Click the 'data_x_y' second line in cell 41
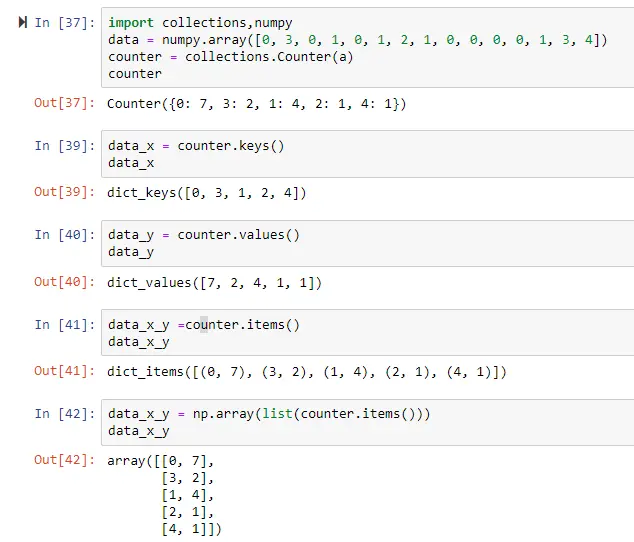 point(139,342)
